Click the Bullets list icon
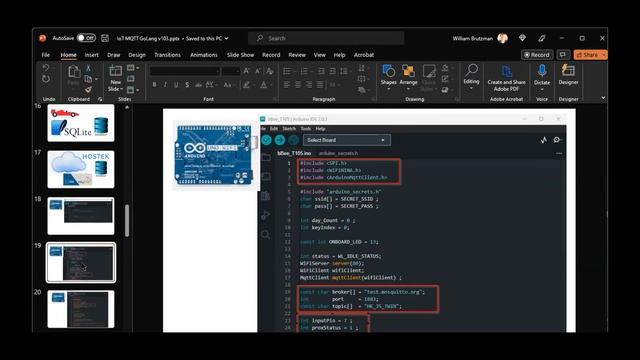The image size is (640, 360). [287, 71]
